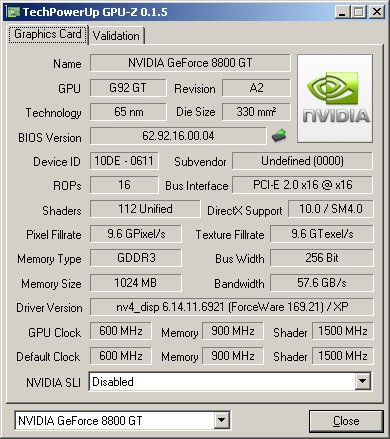
Task: Click the Revision field A2
Action: 256,88
